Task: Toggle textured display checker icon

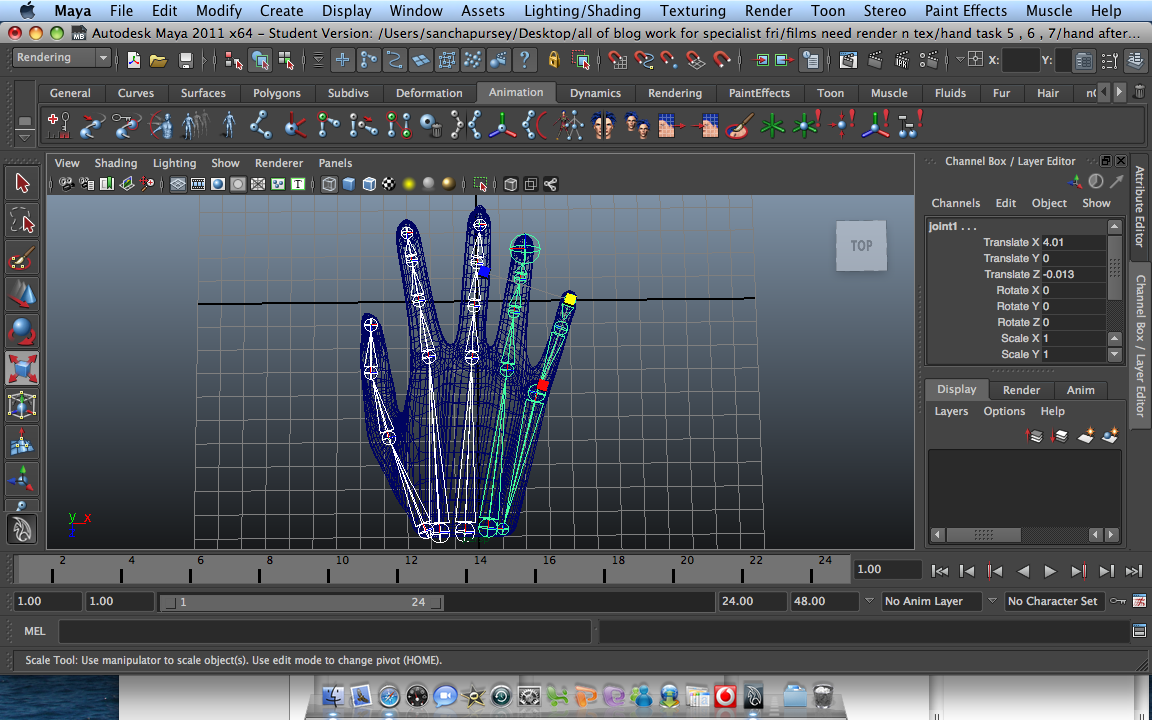Action: (389, 184)
